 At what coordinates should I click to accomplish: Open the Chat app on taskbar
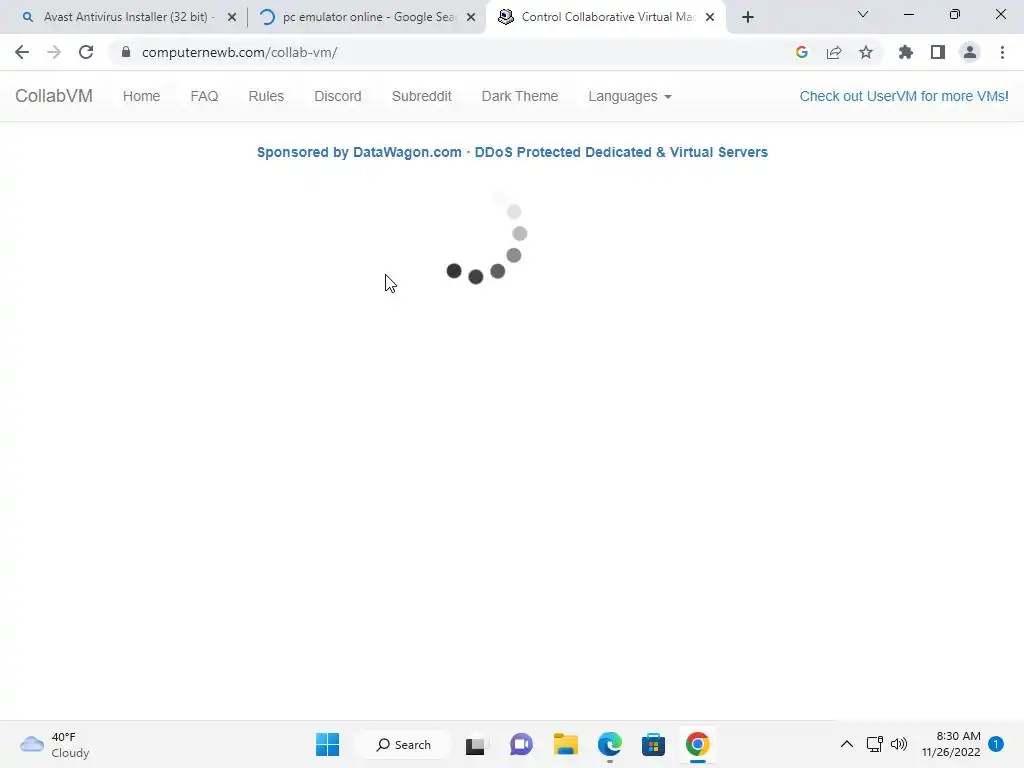point(520,744)
